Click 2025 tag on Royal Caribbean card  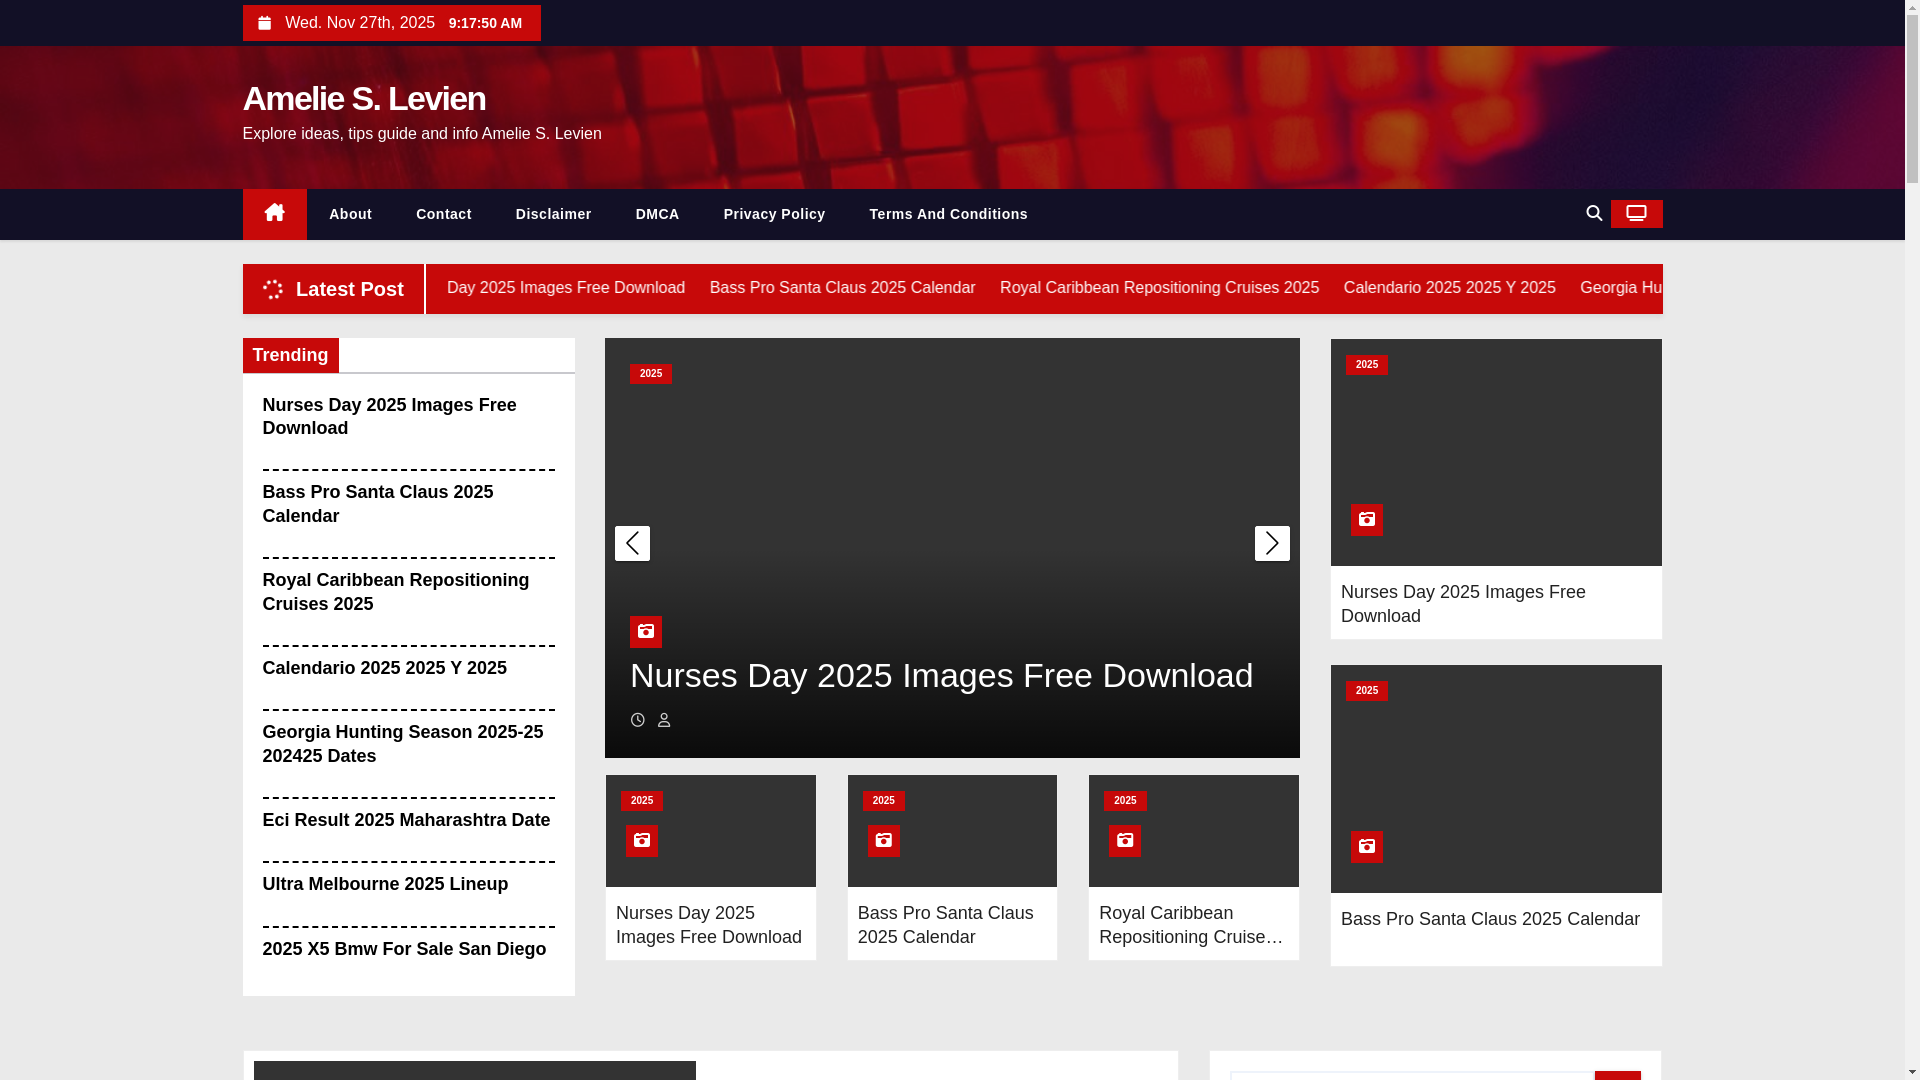click(x=1125, y=801)
